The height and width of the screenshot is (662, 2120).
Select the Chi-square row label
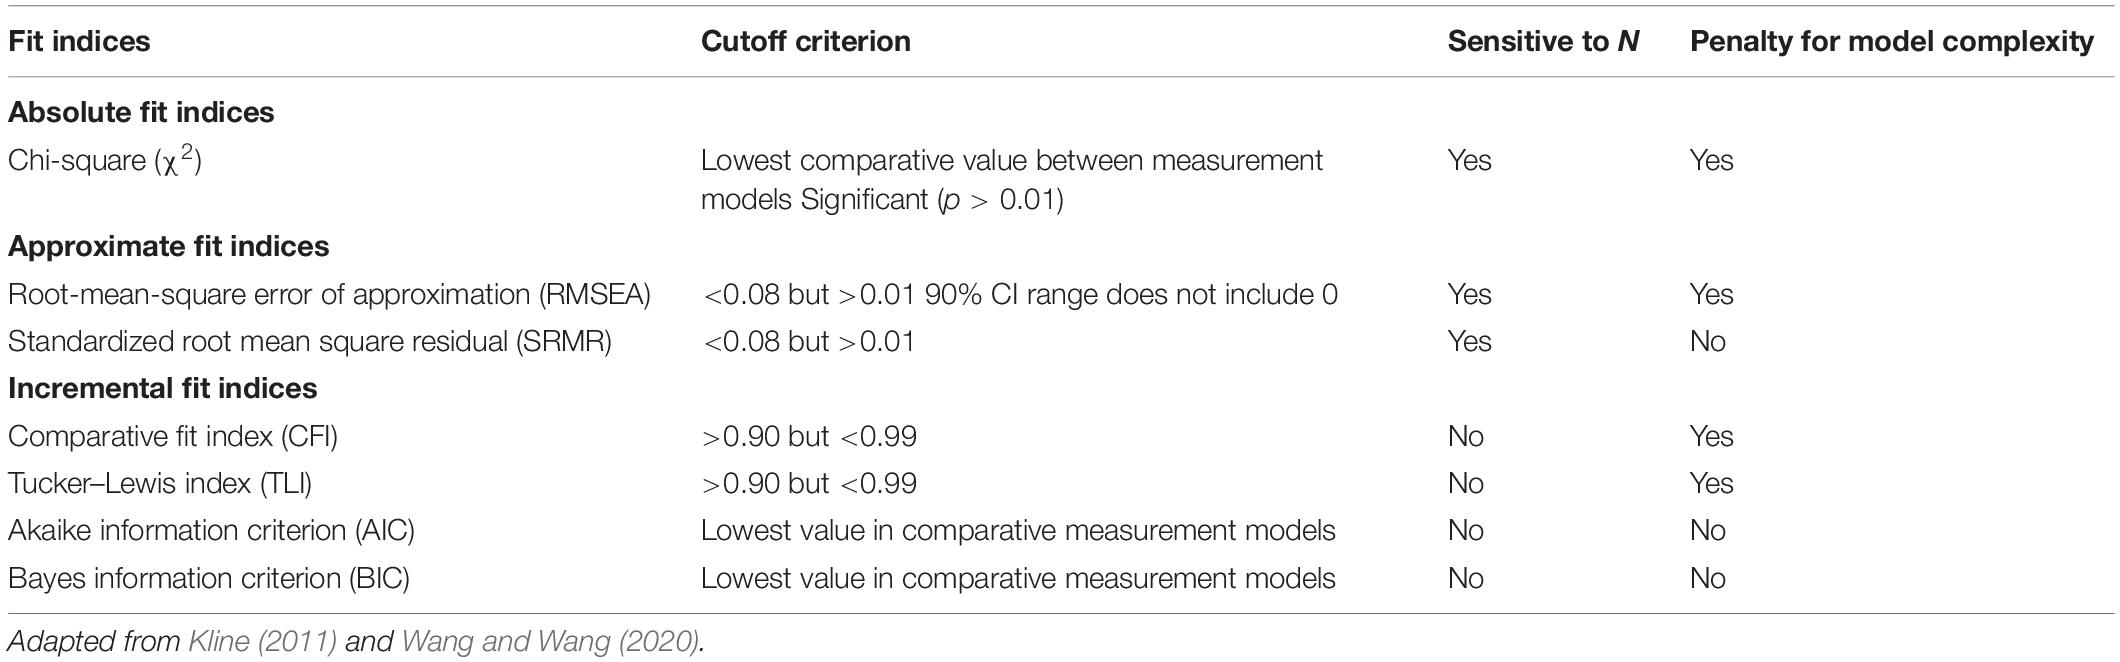[x=105, y=160]
